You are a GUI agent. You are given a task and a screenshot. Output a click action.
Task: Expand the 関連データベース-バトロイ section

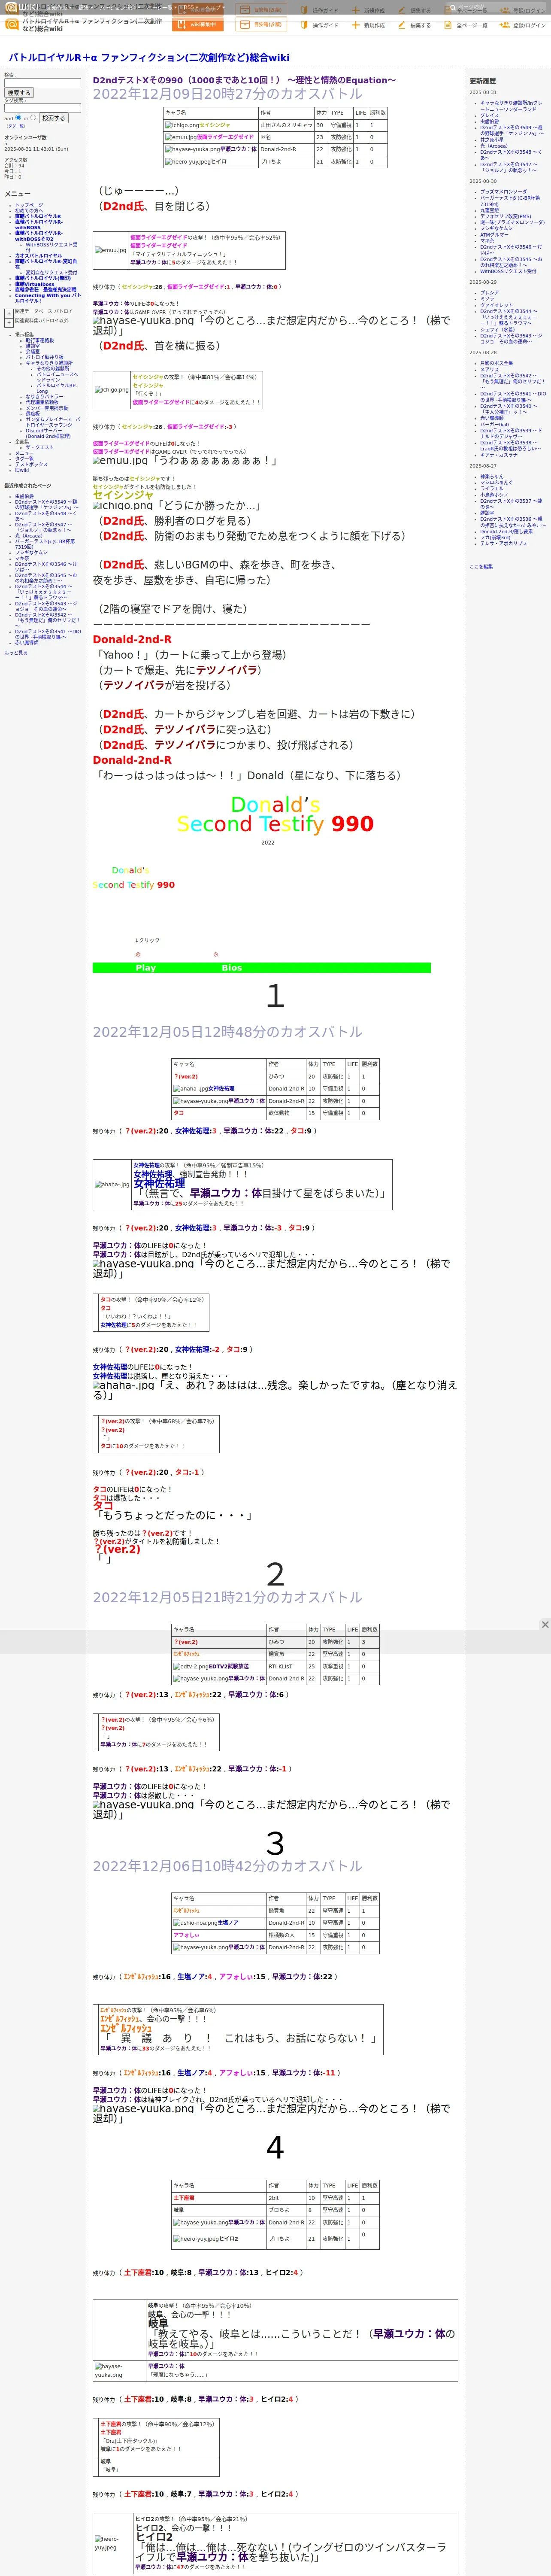coord(9,313)
